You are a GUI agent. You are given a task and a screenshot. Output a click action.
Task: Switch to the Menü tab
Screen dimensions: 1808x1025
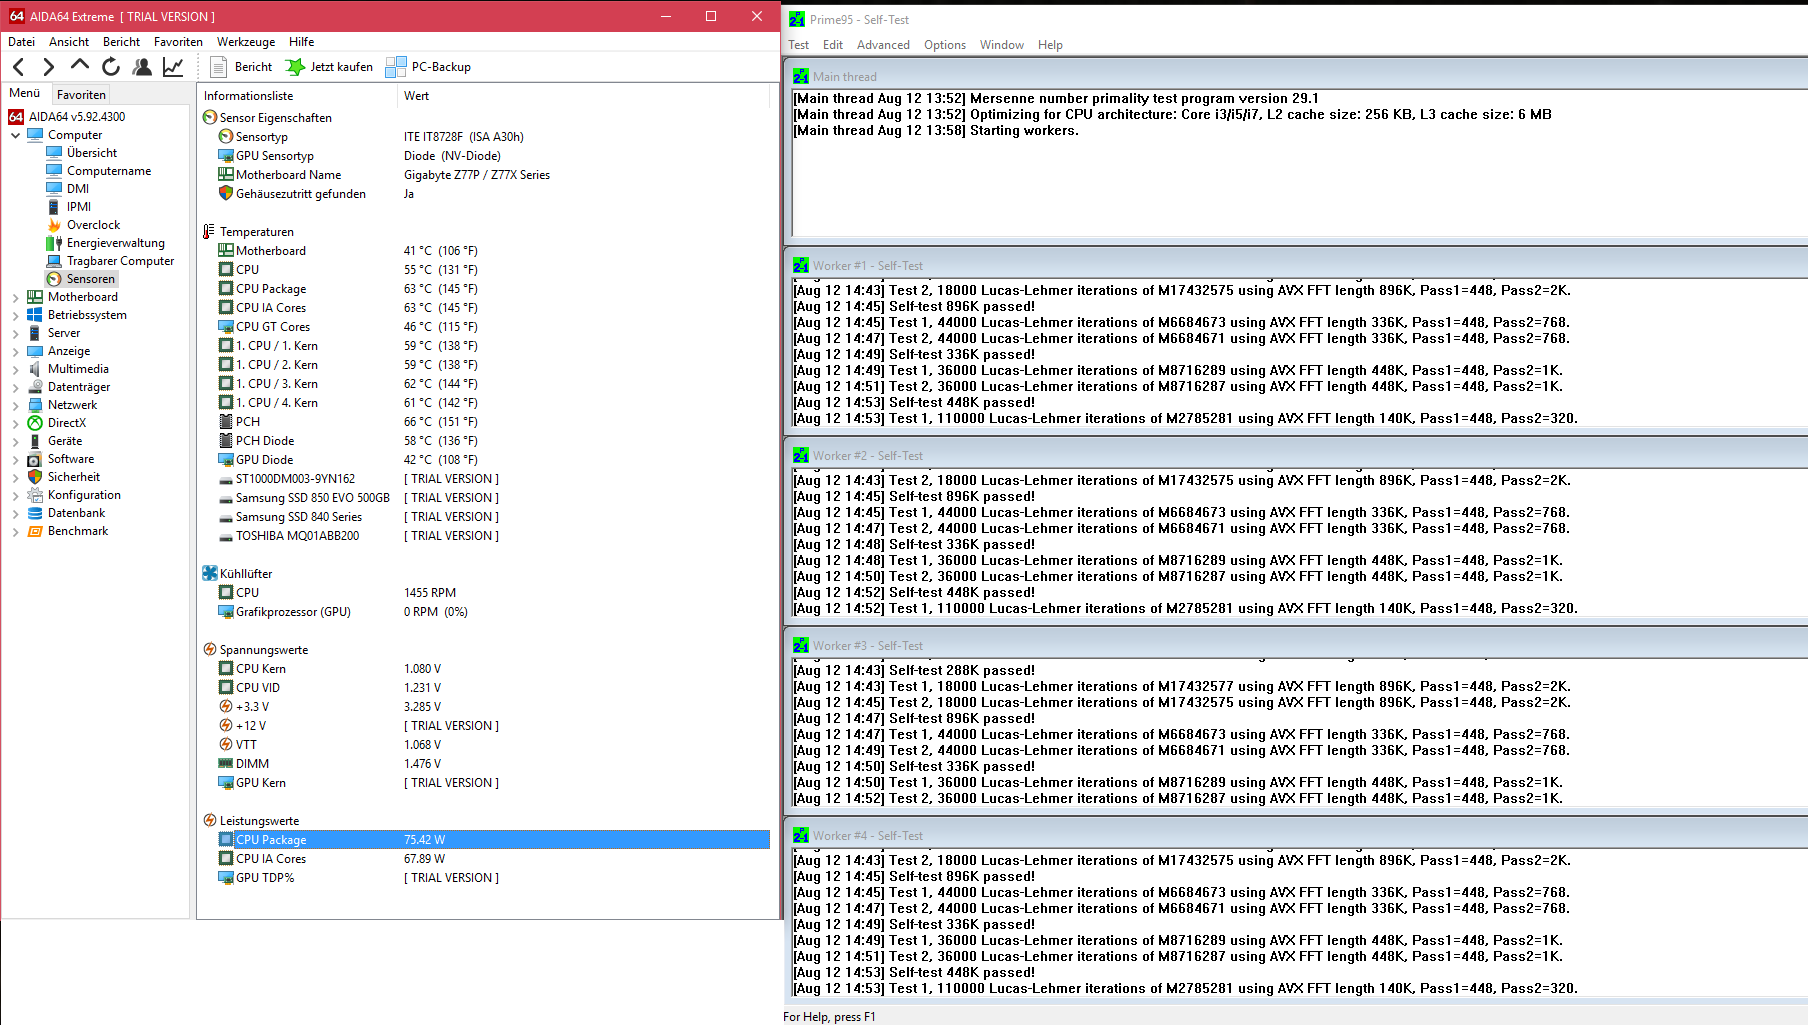point(25,94)
